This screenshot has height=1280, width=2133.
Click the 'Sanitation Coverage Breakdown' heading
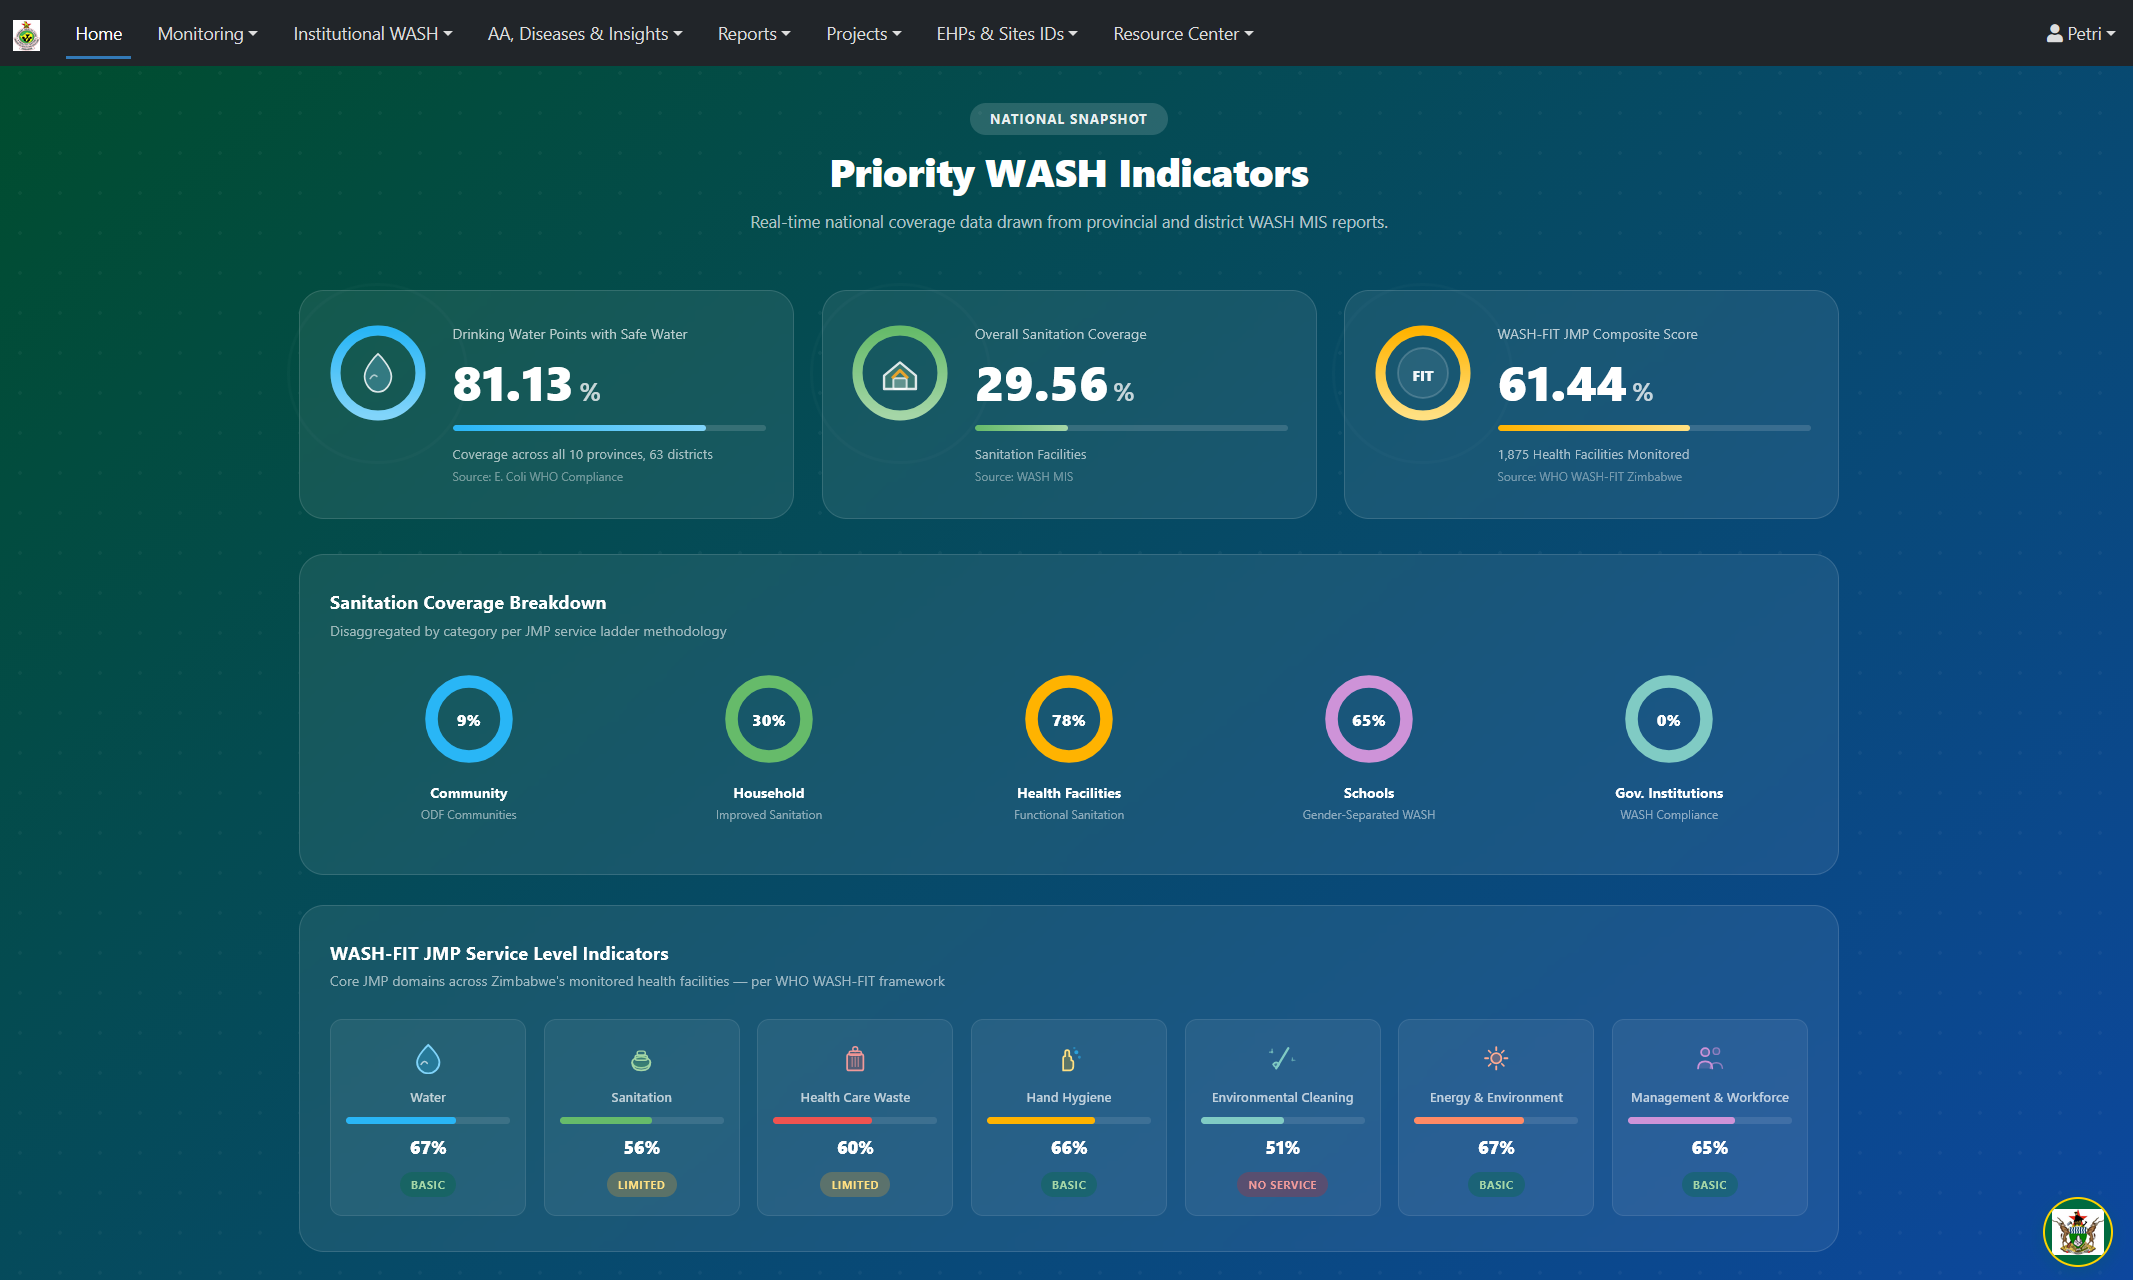(468, 603)
